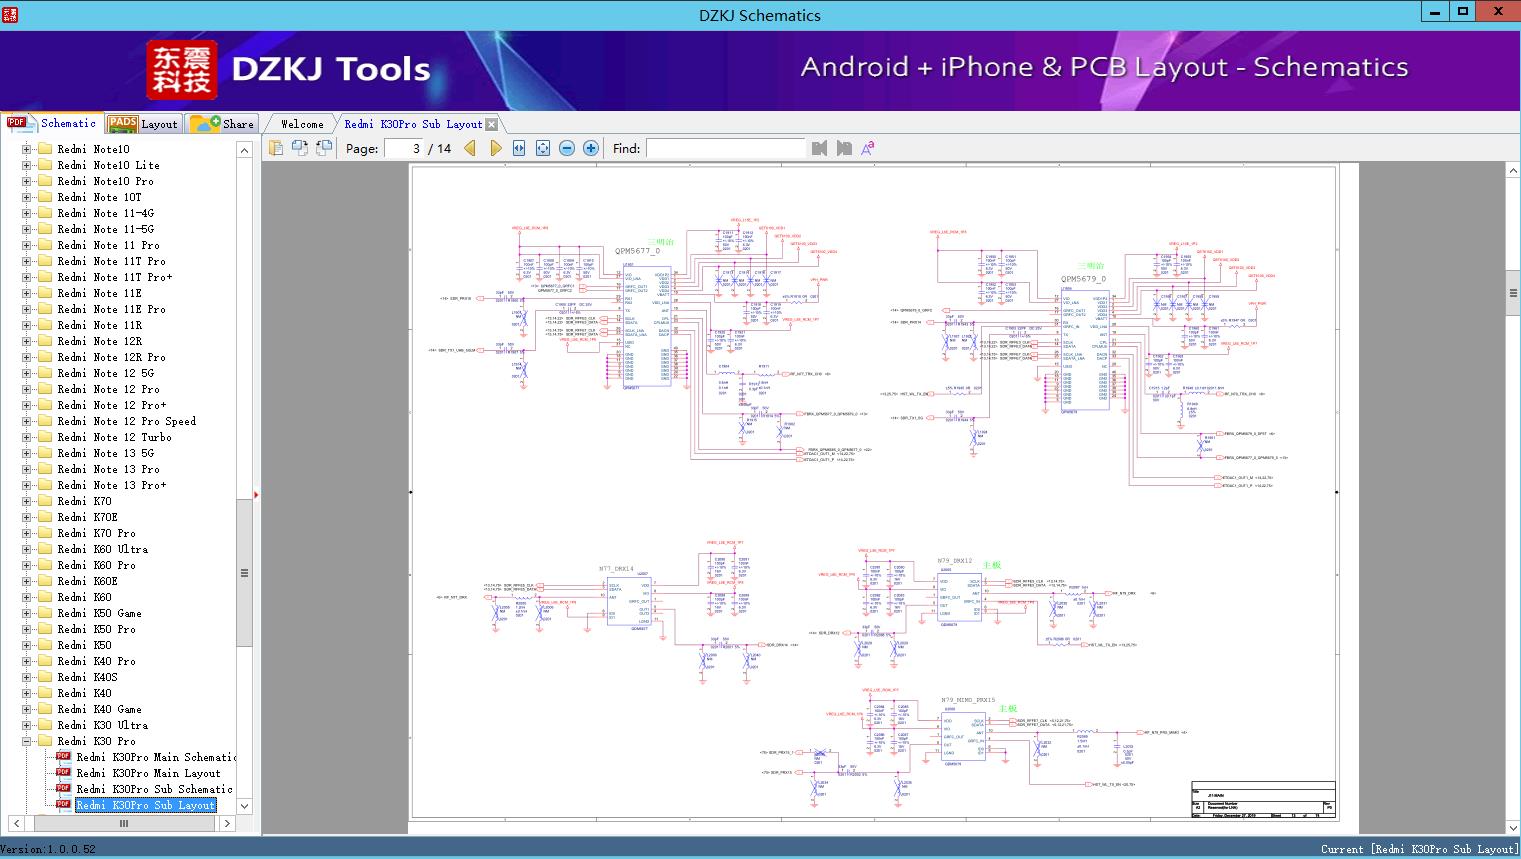The width and height of the screenshot is (1521, 859).
Task: Collapse the Redmi K30 Pro folder
Action: tap(27, 741)
